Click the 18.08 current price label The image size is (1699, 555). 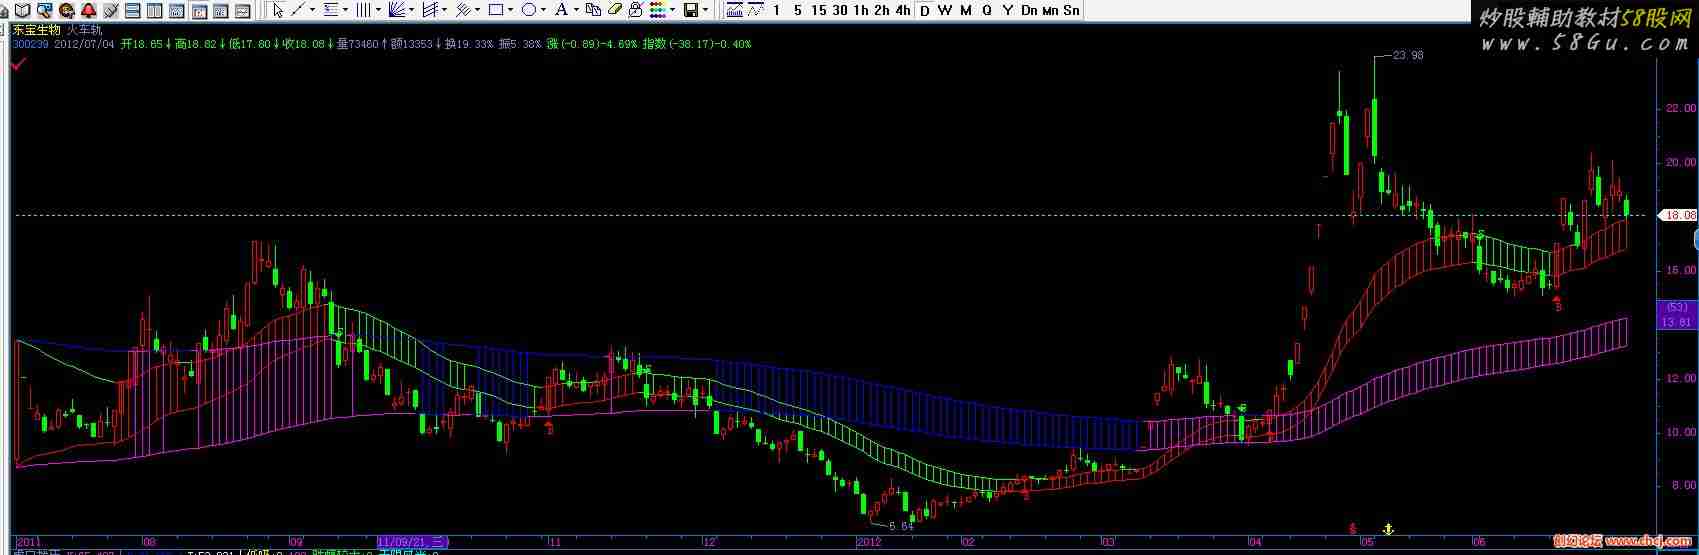pos(1678,215)
